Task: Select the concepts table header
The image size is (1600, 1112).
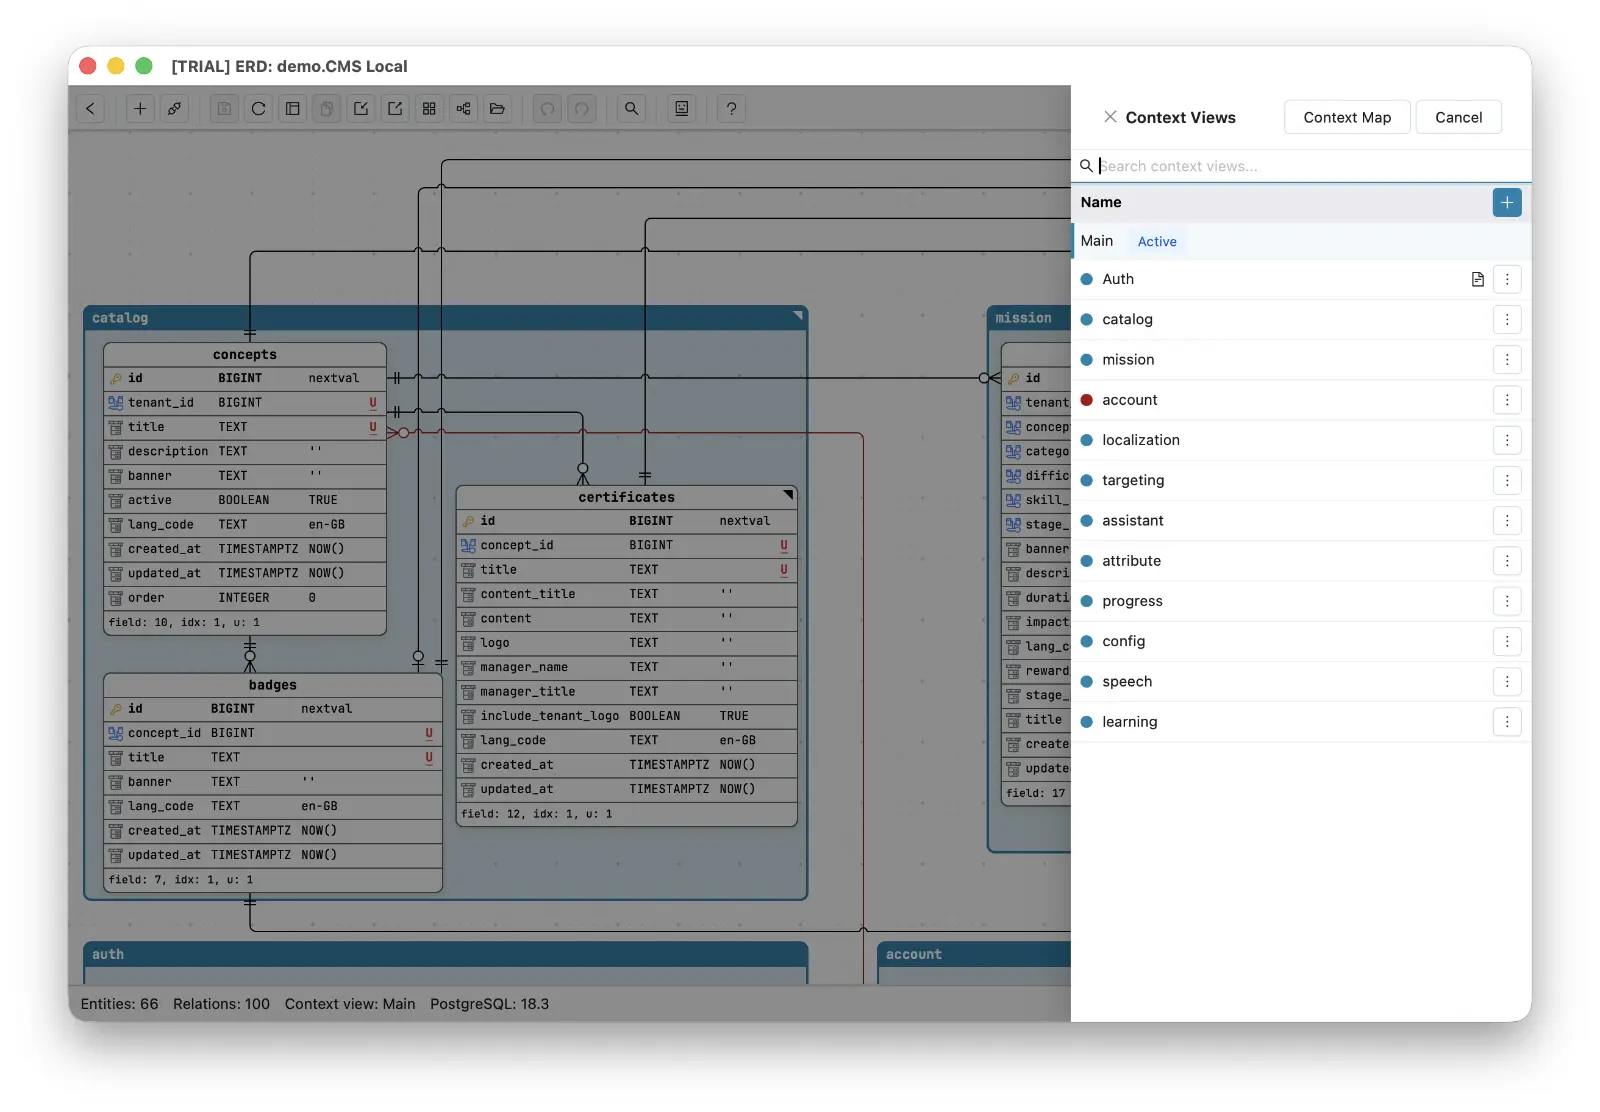Action: click(245, 354)
